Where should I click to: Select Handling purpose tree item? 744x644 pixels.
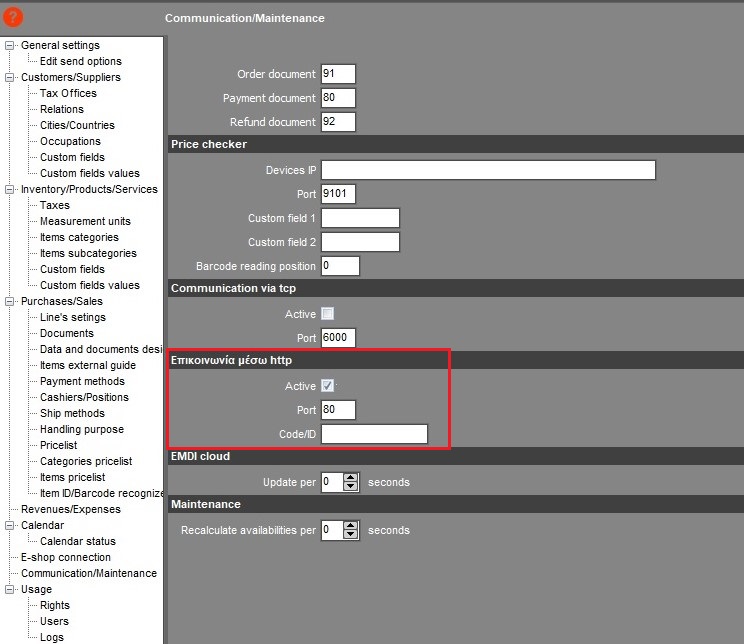[82, 429]
